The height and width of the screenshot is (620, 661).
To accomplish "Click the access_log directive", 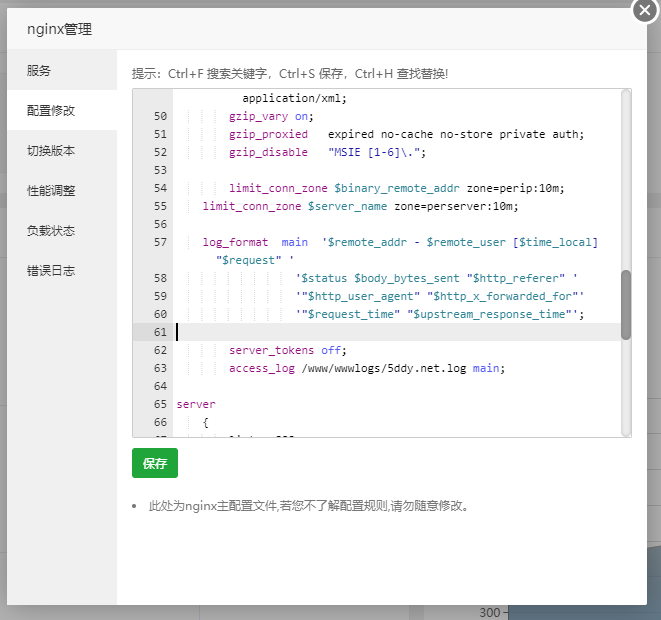I will 262,368.
